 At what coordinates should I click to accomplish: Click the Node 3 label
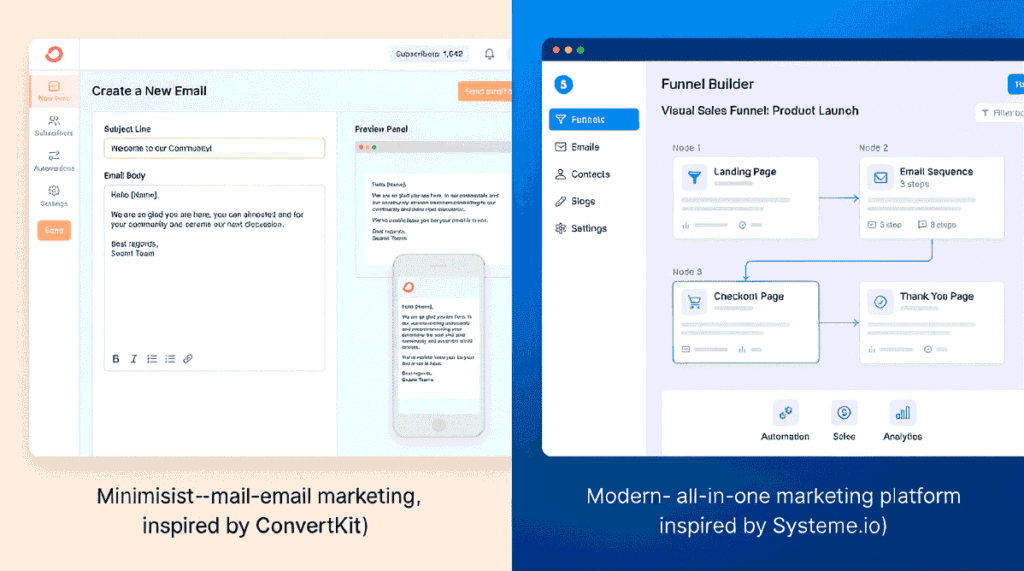coord(687,272)
